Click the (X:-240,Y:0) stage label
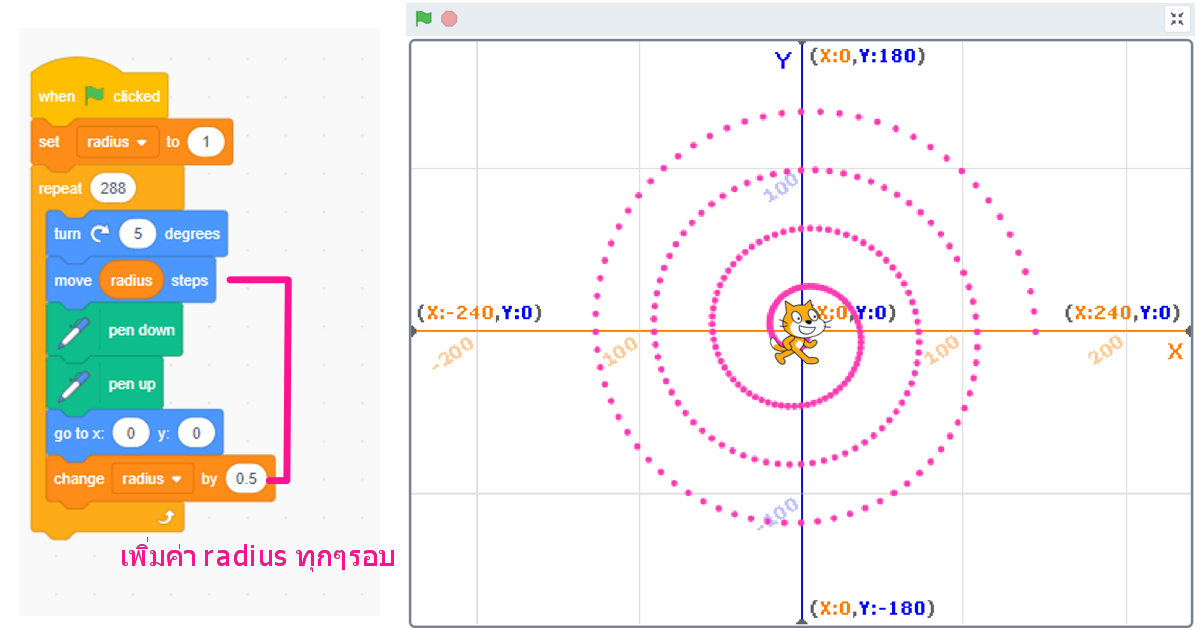 click(479, 313)
